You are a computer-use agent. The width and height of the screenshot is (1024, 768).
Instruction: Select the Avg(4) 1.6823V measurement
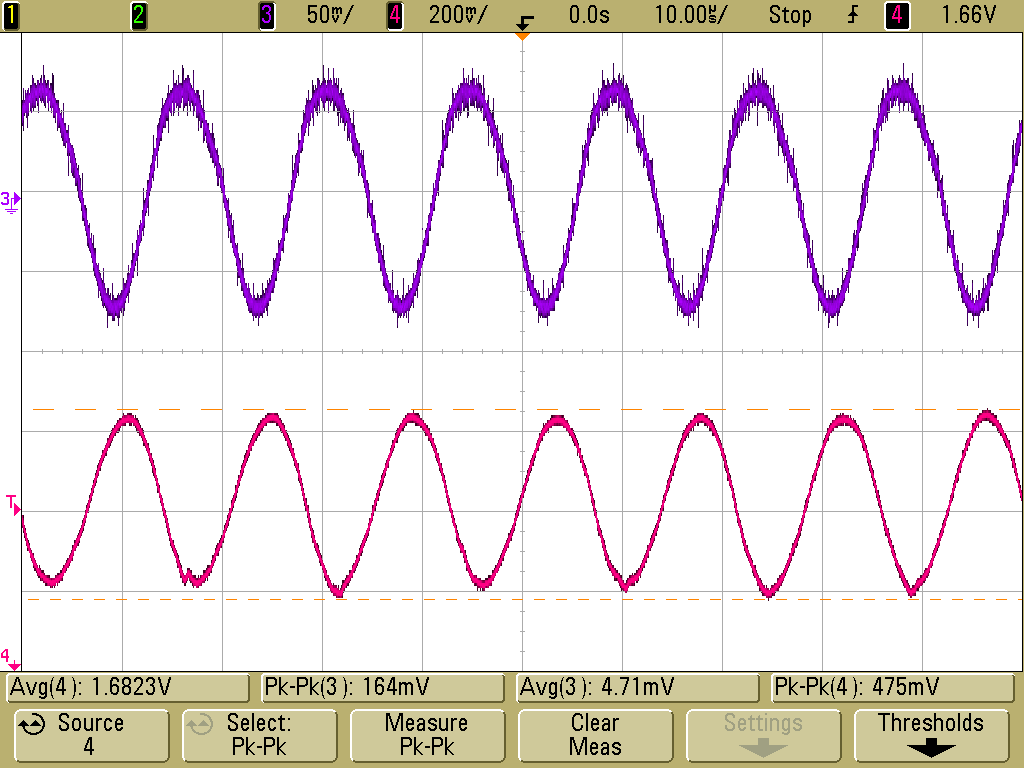click(x=128, y=688)
